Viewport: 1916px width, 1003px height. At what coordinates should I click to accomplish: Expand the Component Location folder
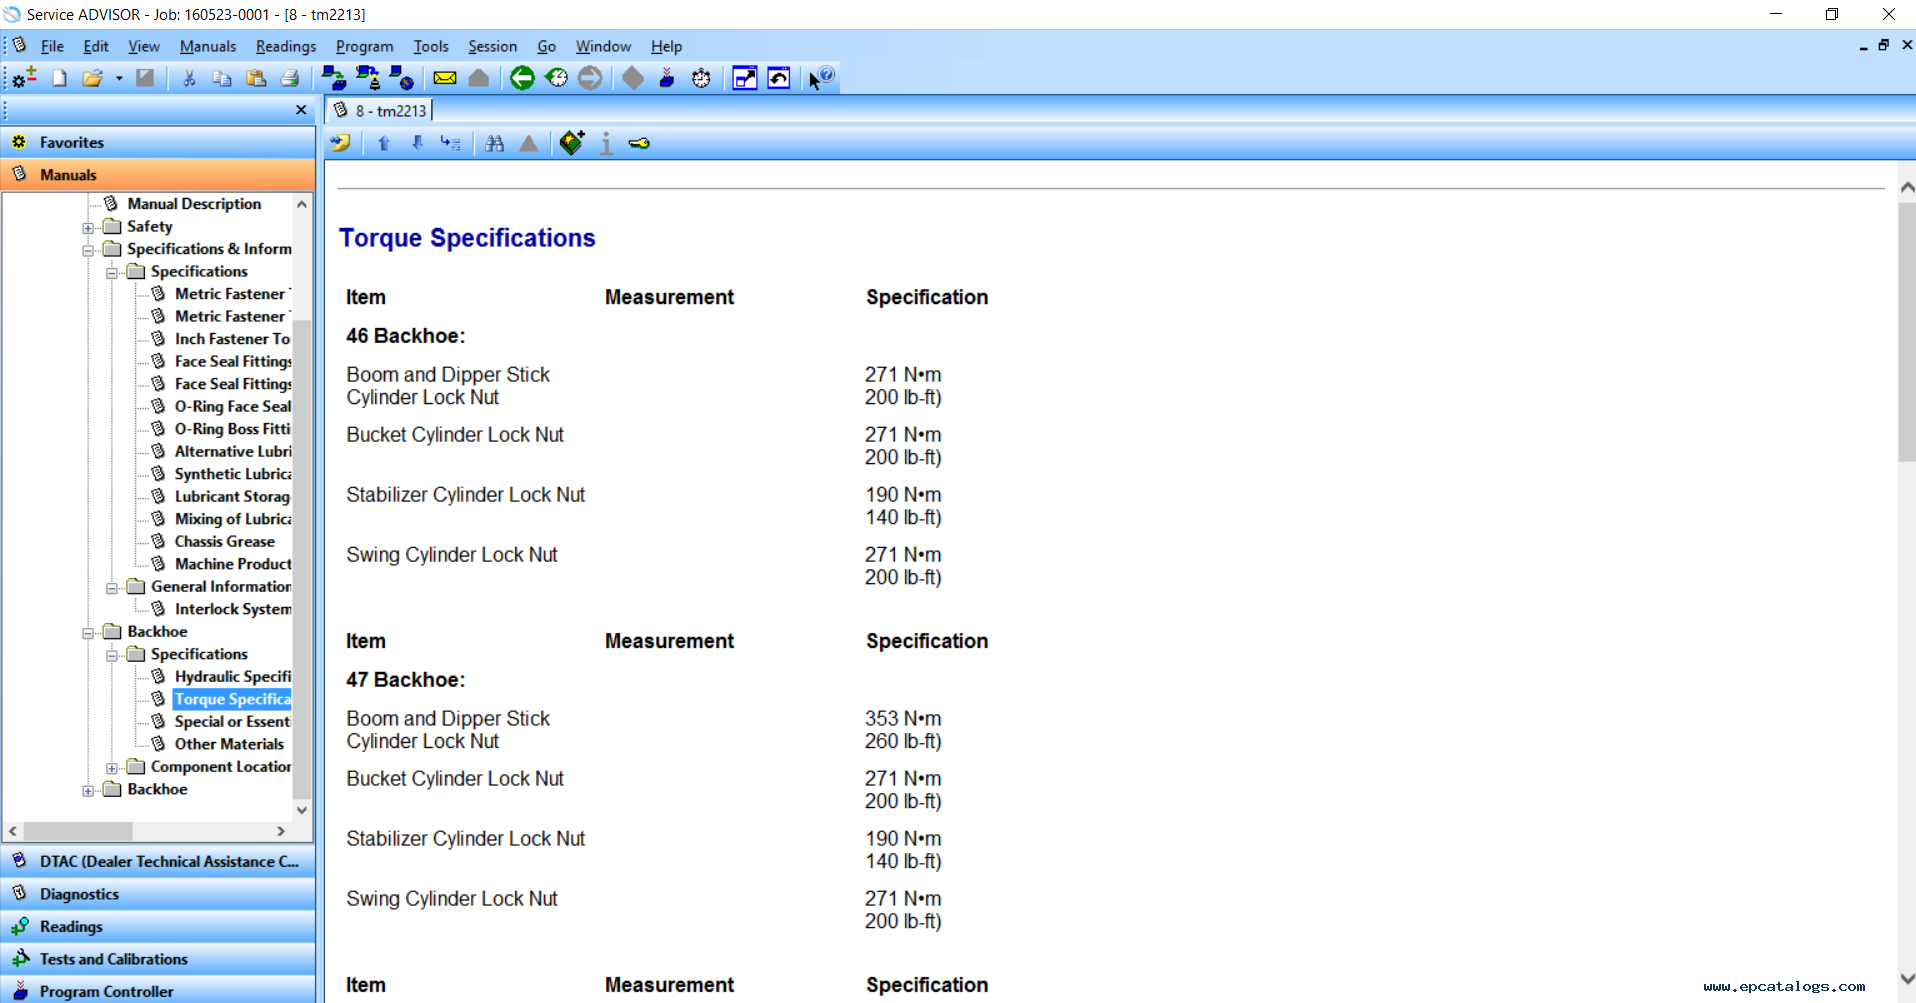coord(112,768)
